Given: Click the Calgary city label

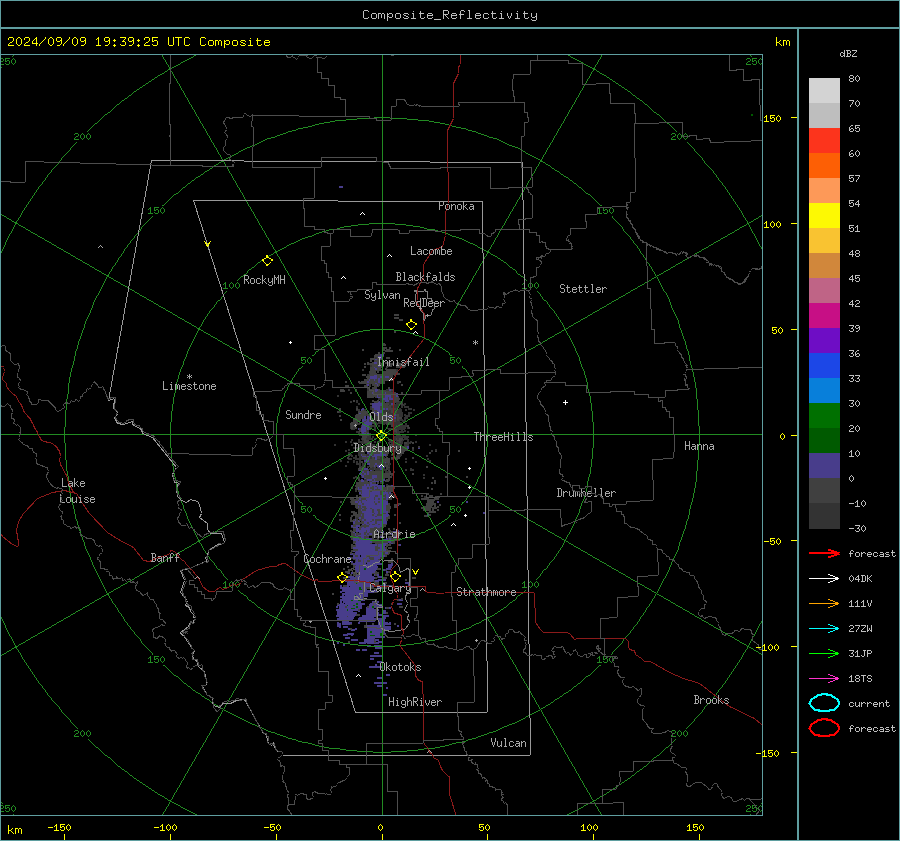Looking at the screenshot, I should (x=390, y=588).
